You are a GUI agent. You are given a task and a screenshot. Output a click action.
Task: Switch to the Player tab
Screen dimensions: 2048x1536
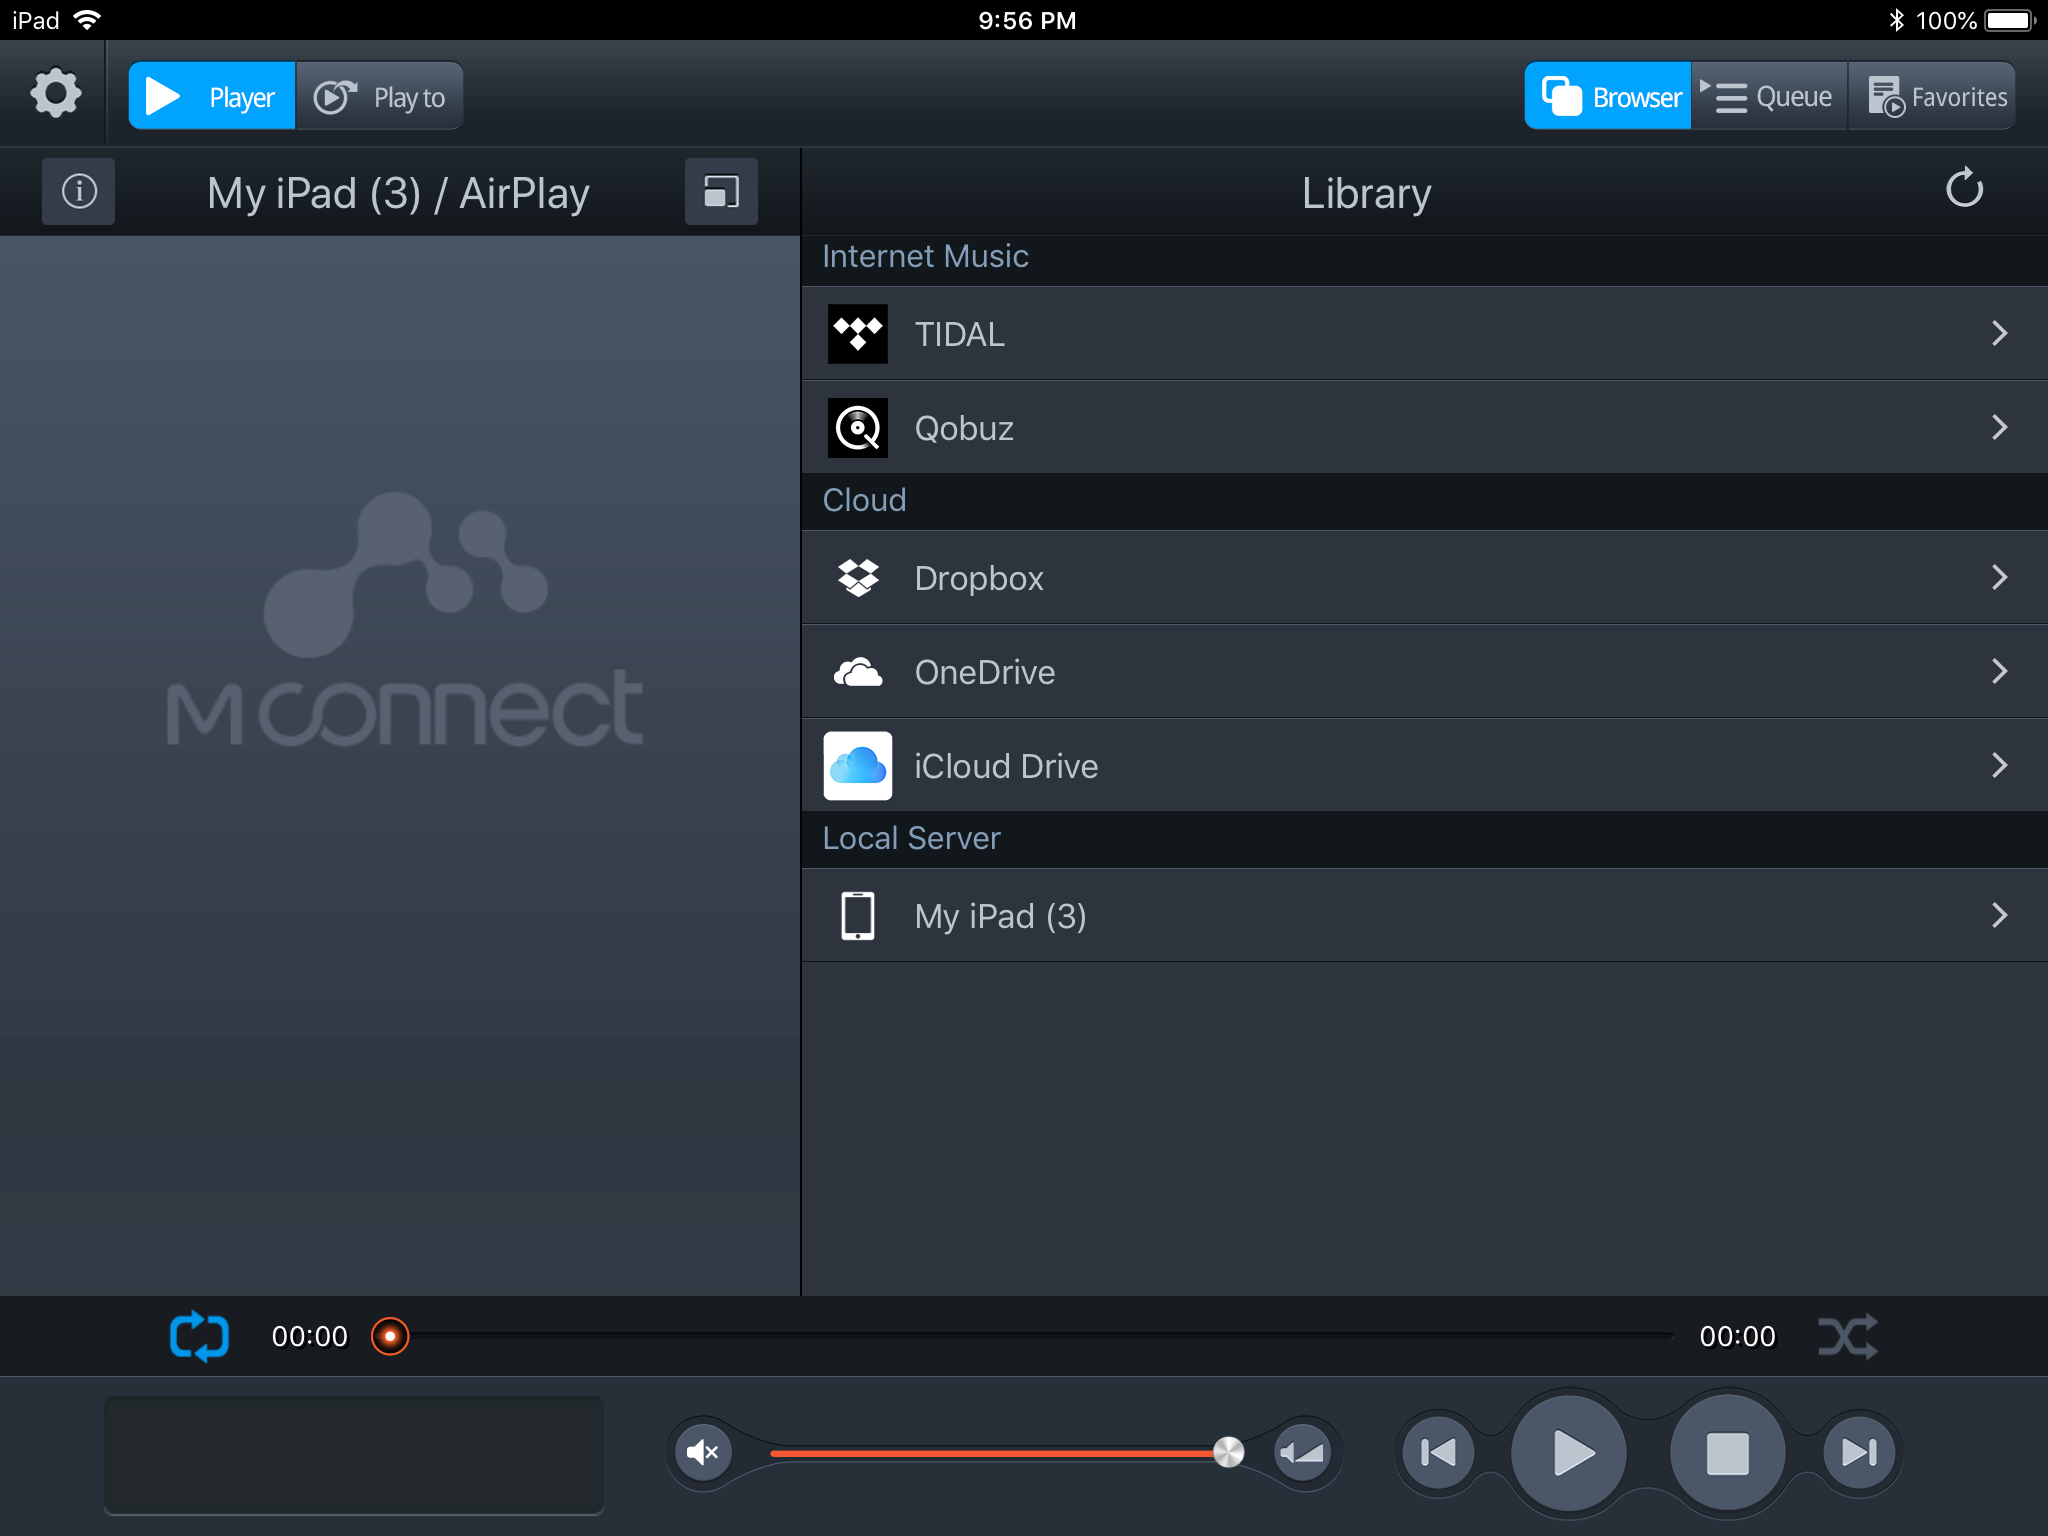tap(212, 96)
